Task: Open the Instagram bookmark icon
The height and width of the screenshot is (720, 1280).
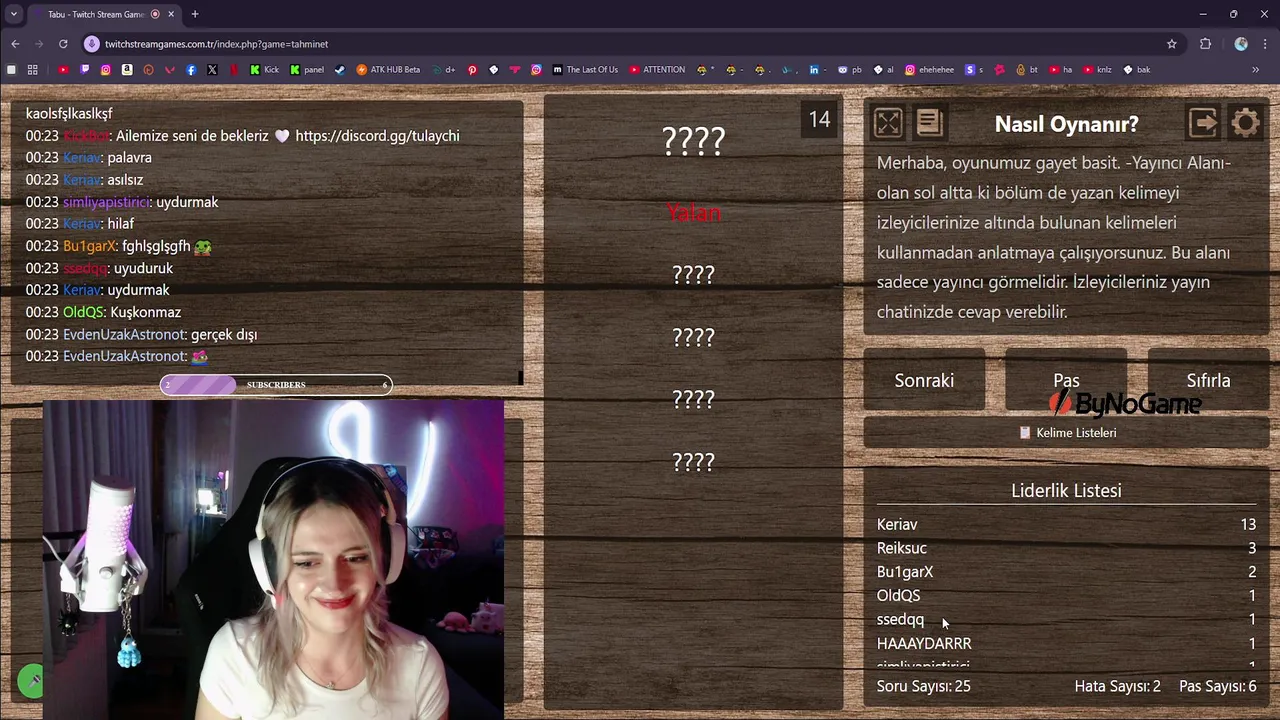Action: 105,70
